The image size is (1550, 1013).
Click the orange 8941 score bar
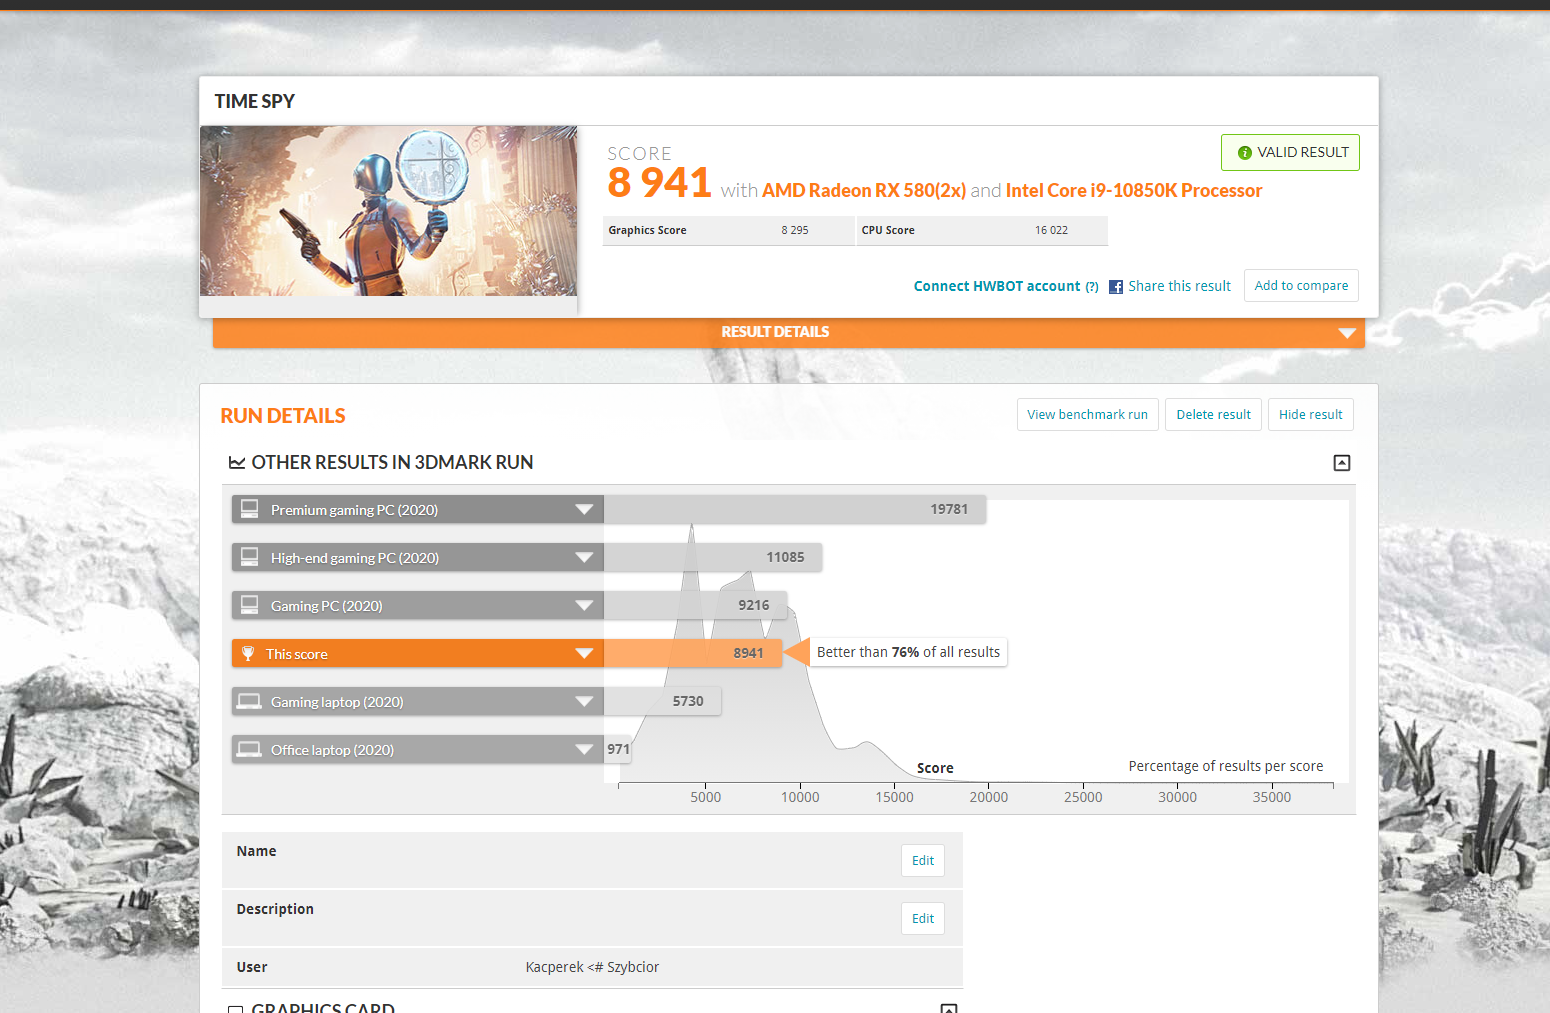[x=692, y=653]
